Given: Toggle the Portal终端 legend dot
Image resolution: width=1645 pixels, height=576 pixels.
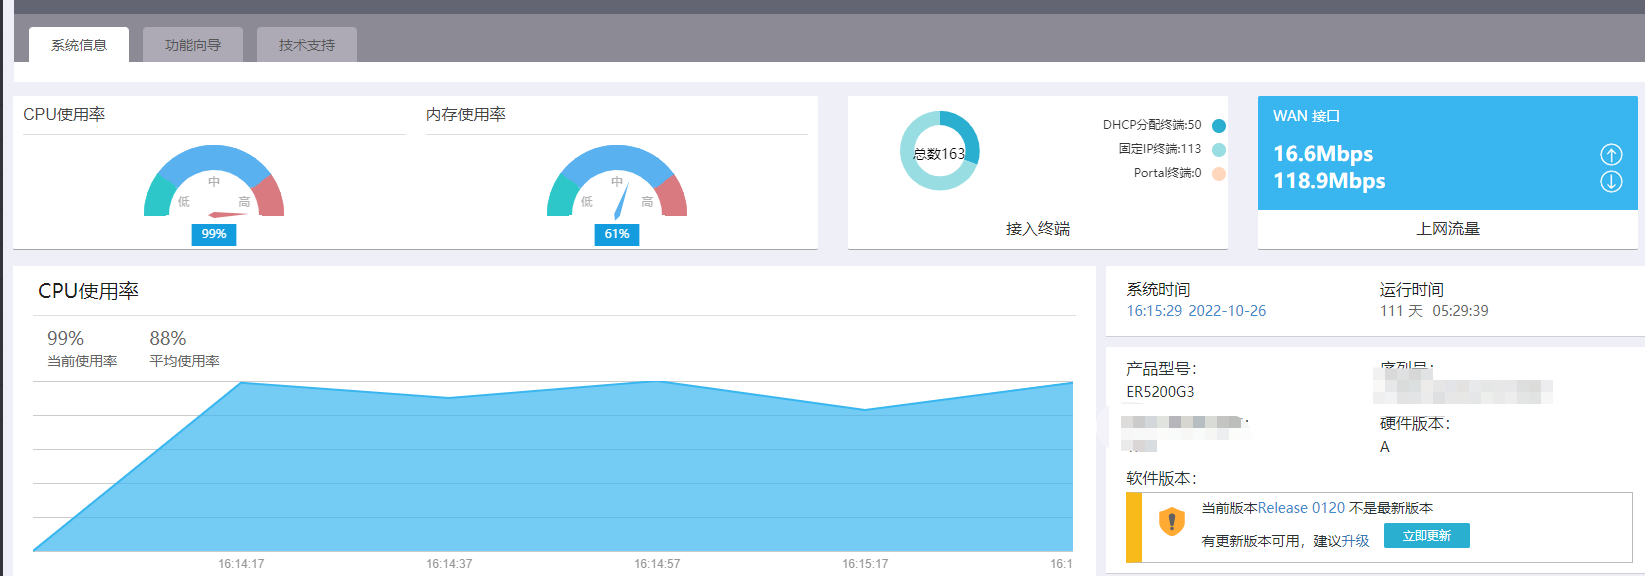Looking at the screenshot, I should coord(1218,174).
